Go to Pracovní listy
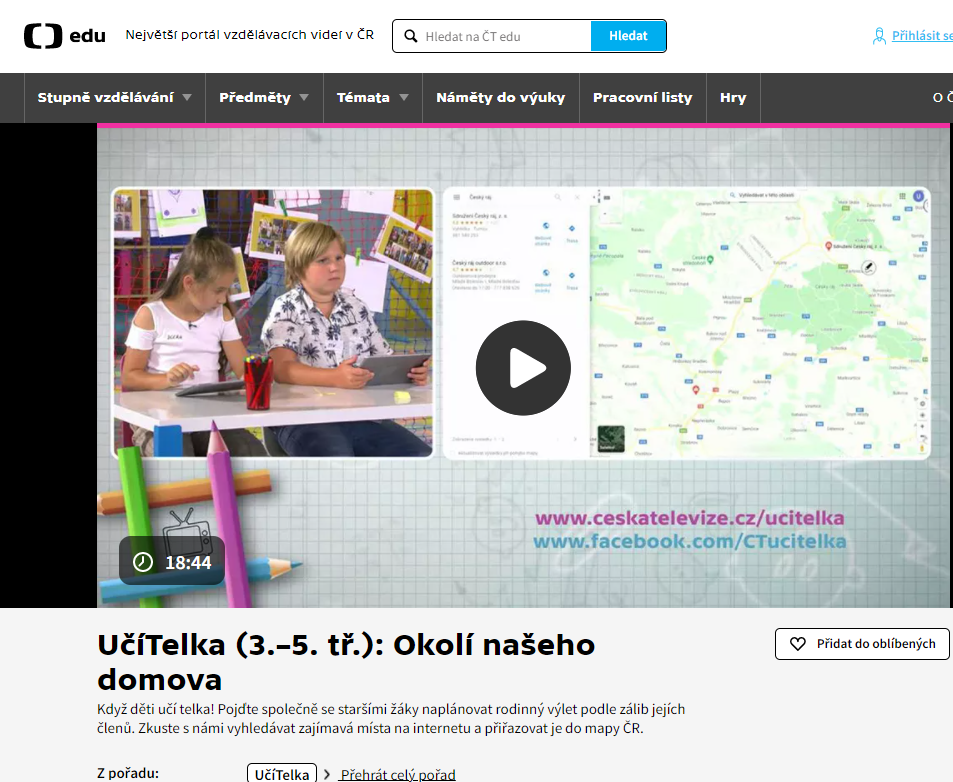Viewport: 953px width, 782px height. pos(642,98)
